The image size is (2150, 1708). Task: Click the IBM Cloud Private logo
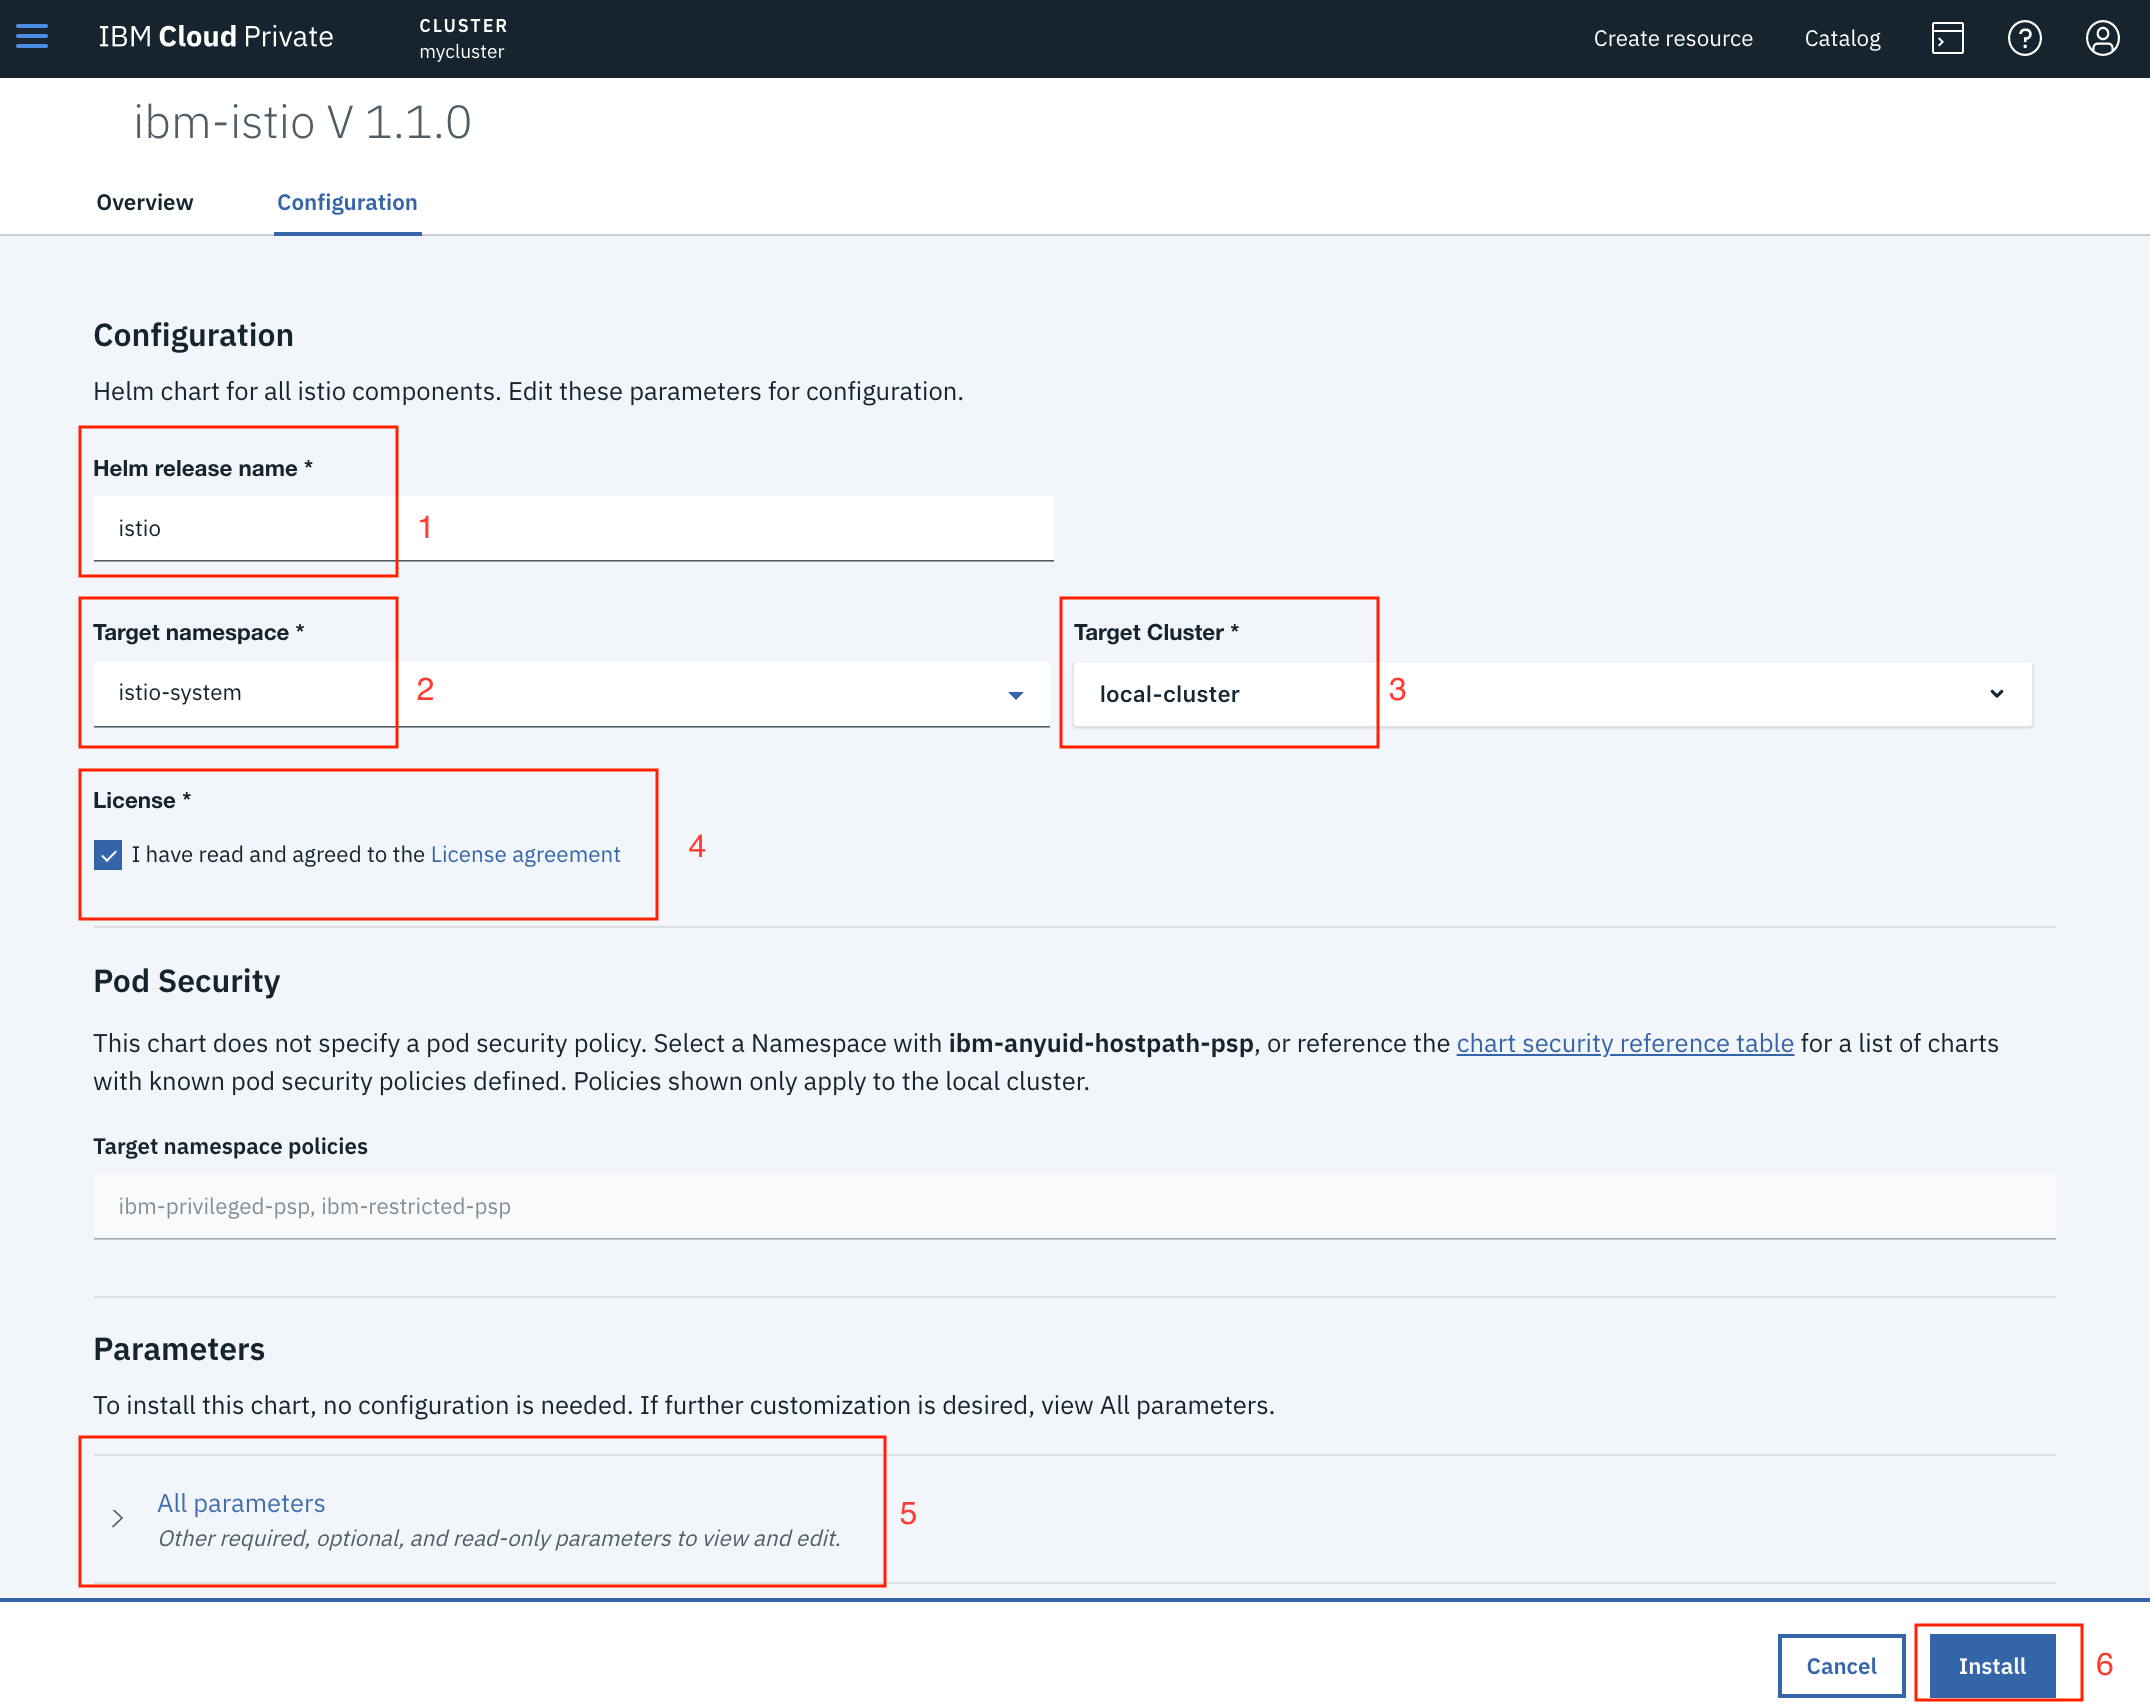tap(216, 37)
